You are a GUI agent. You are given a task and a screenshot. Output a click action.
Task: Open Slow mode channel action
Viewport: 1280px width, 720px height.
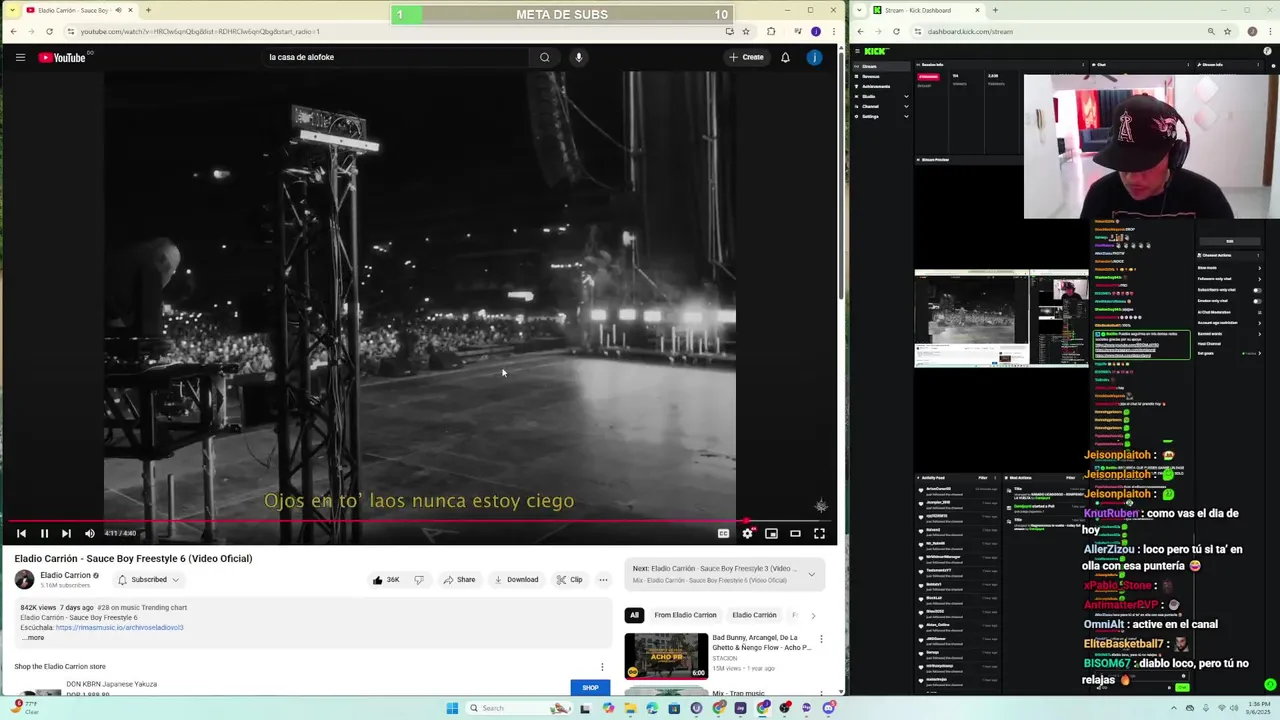coord(1230,267)
